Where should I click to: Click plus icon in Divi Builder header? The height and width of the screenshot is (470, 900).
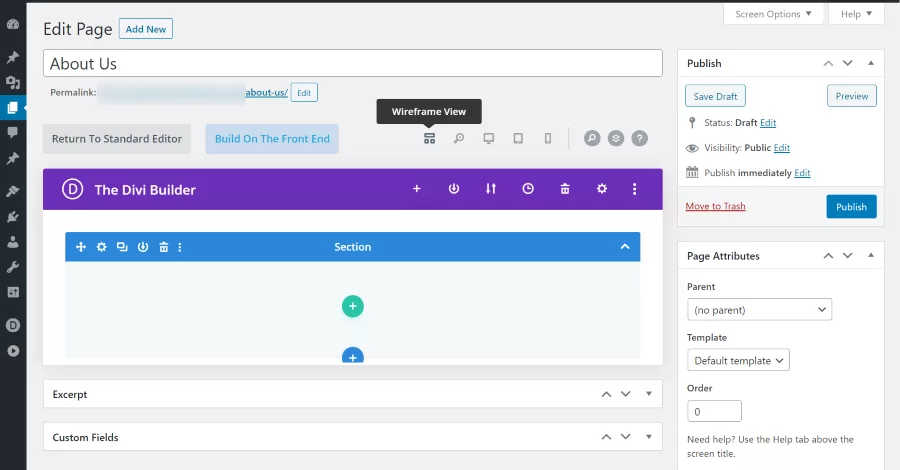[417, 189]
